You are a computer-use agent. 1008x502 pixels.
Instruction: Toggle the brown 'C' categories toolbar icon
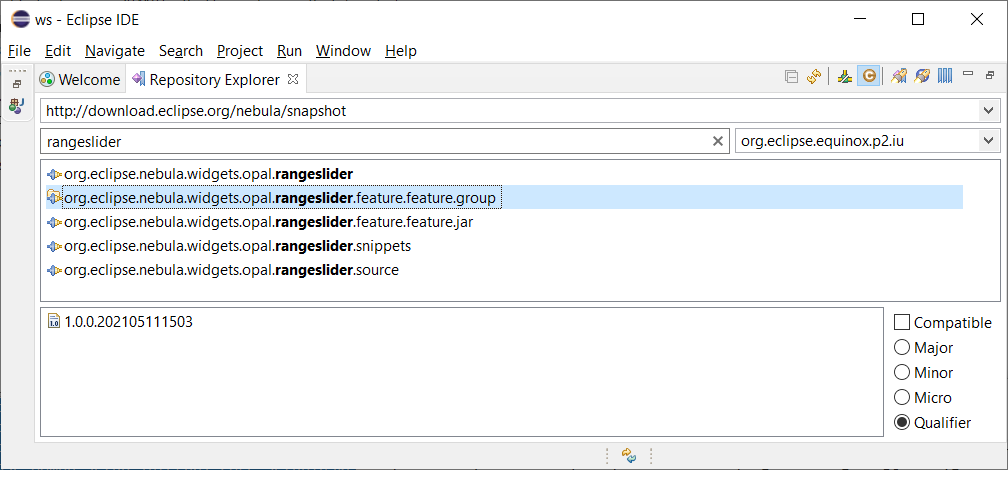pos(868,76)
